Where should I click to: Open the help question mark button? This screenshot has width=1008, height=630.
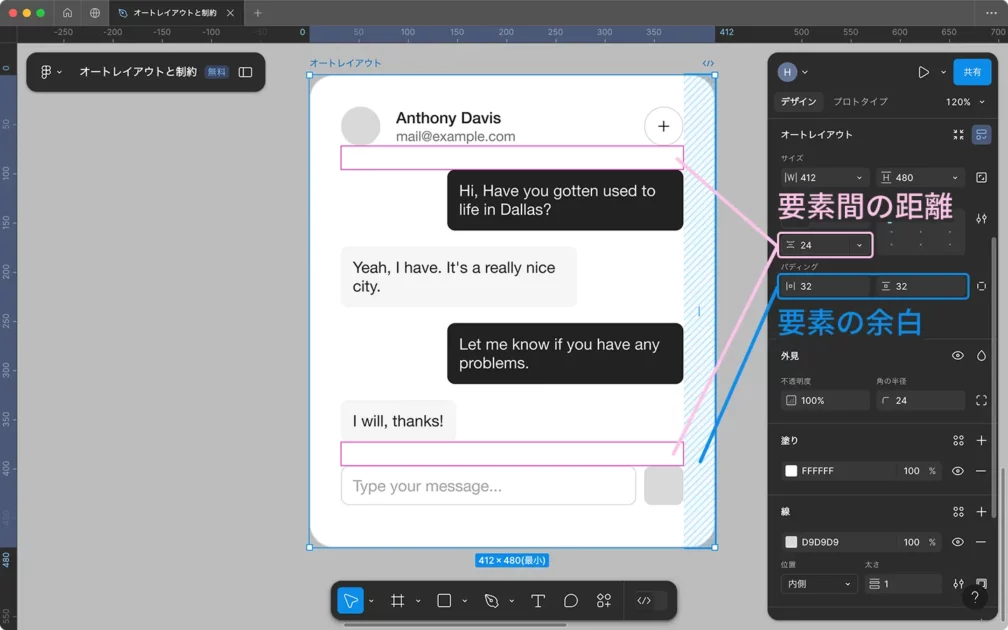tap(974, 597)
